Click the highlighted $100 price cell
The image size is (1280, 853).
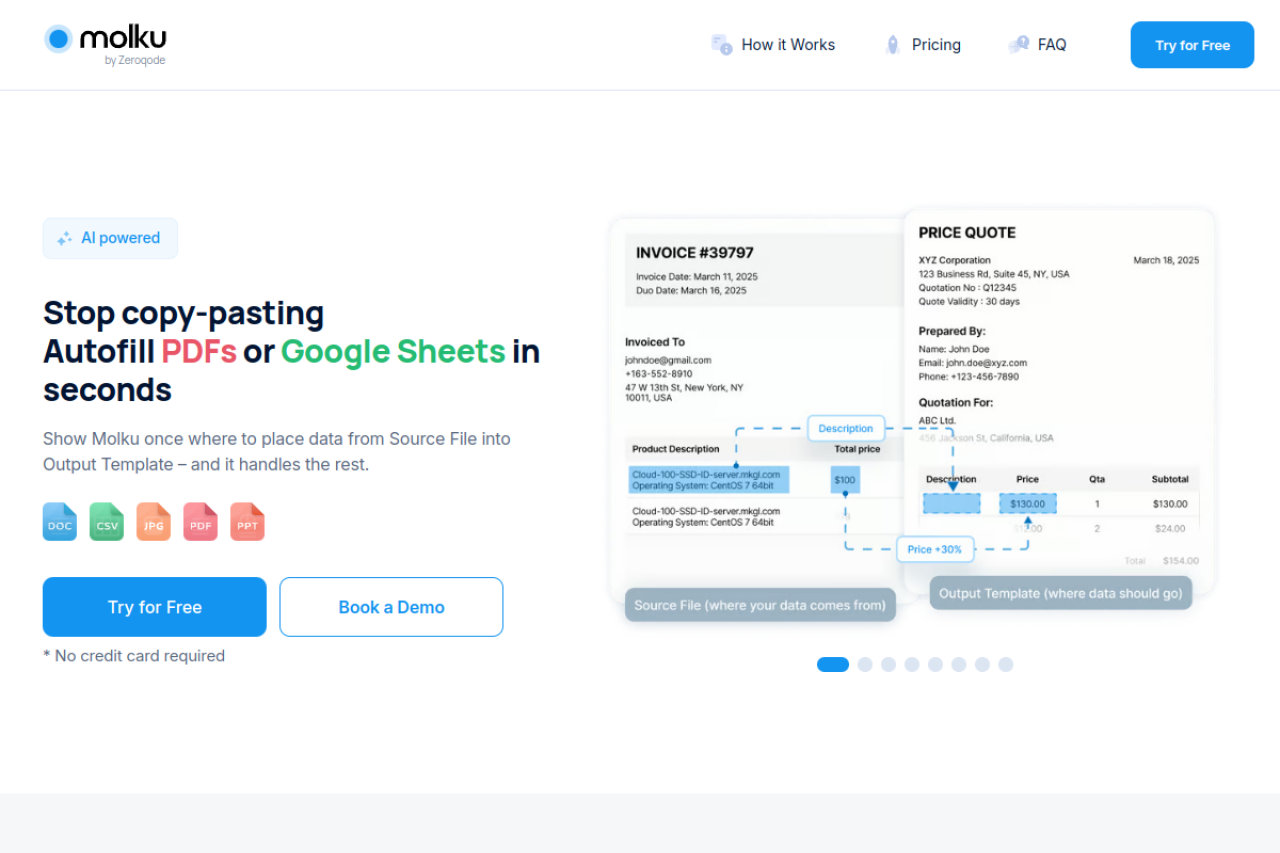pos(845,480)
